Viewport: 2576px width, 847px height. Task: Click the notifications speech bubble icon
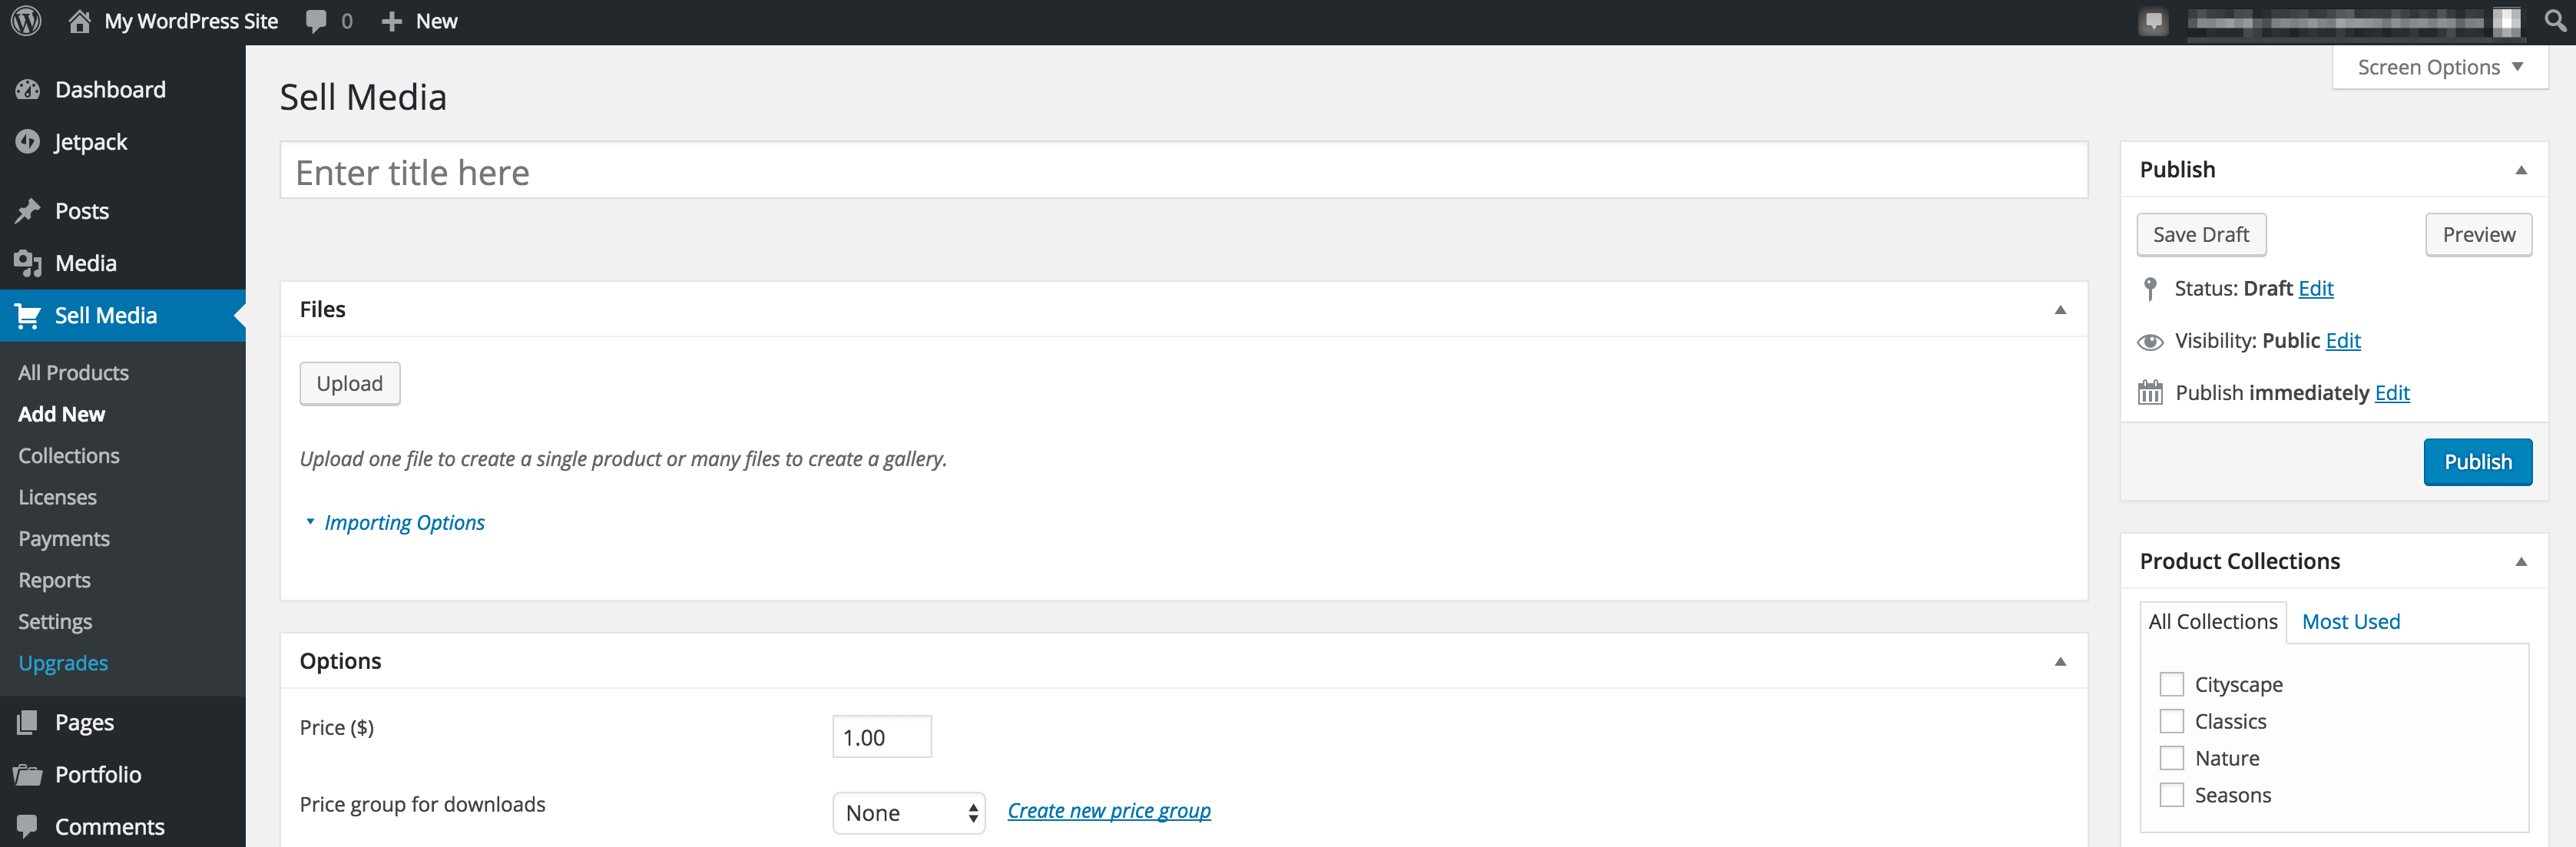coord(2153,21)
